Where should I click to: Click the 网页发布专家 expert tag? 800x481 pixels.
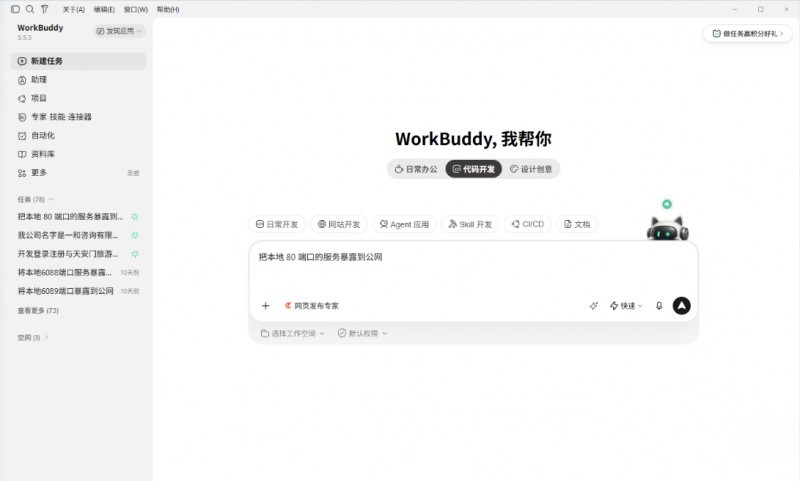312,306
